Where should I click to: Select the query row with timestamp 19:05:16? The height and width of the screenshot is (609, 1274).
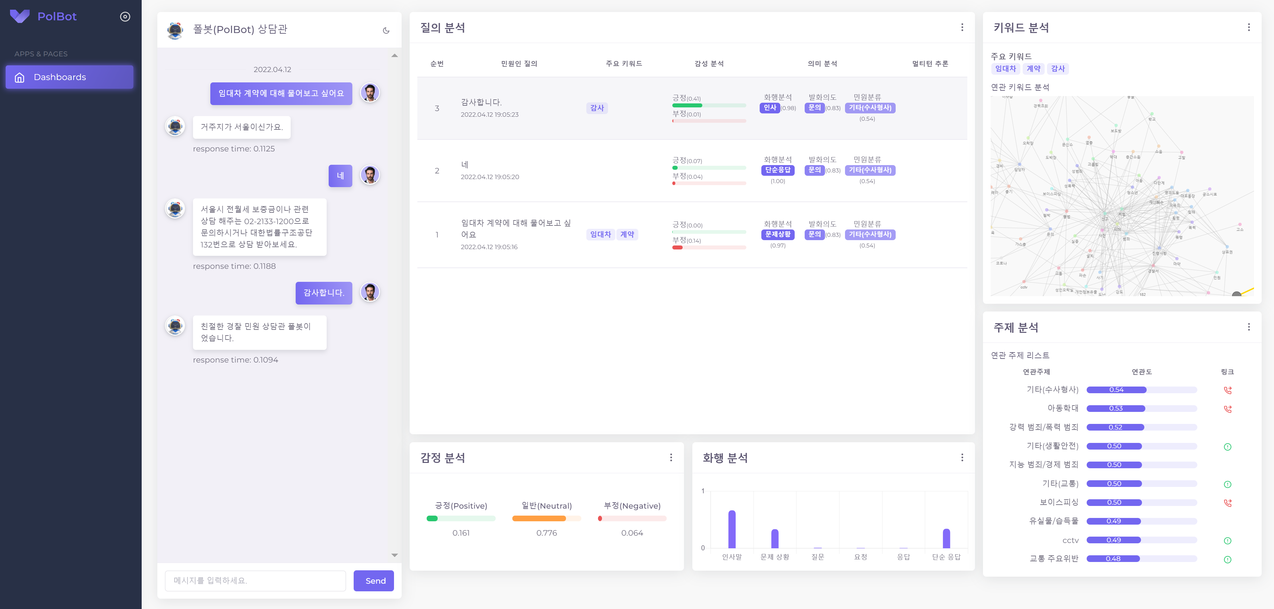tap(692, 235)
